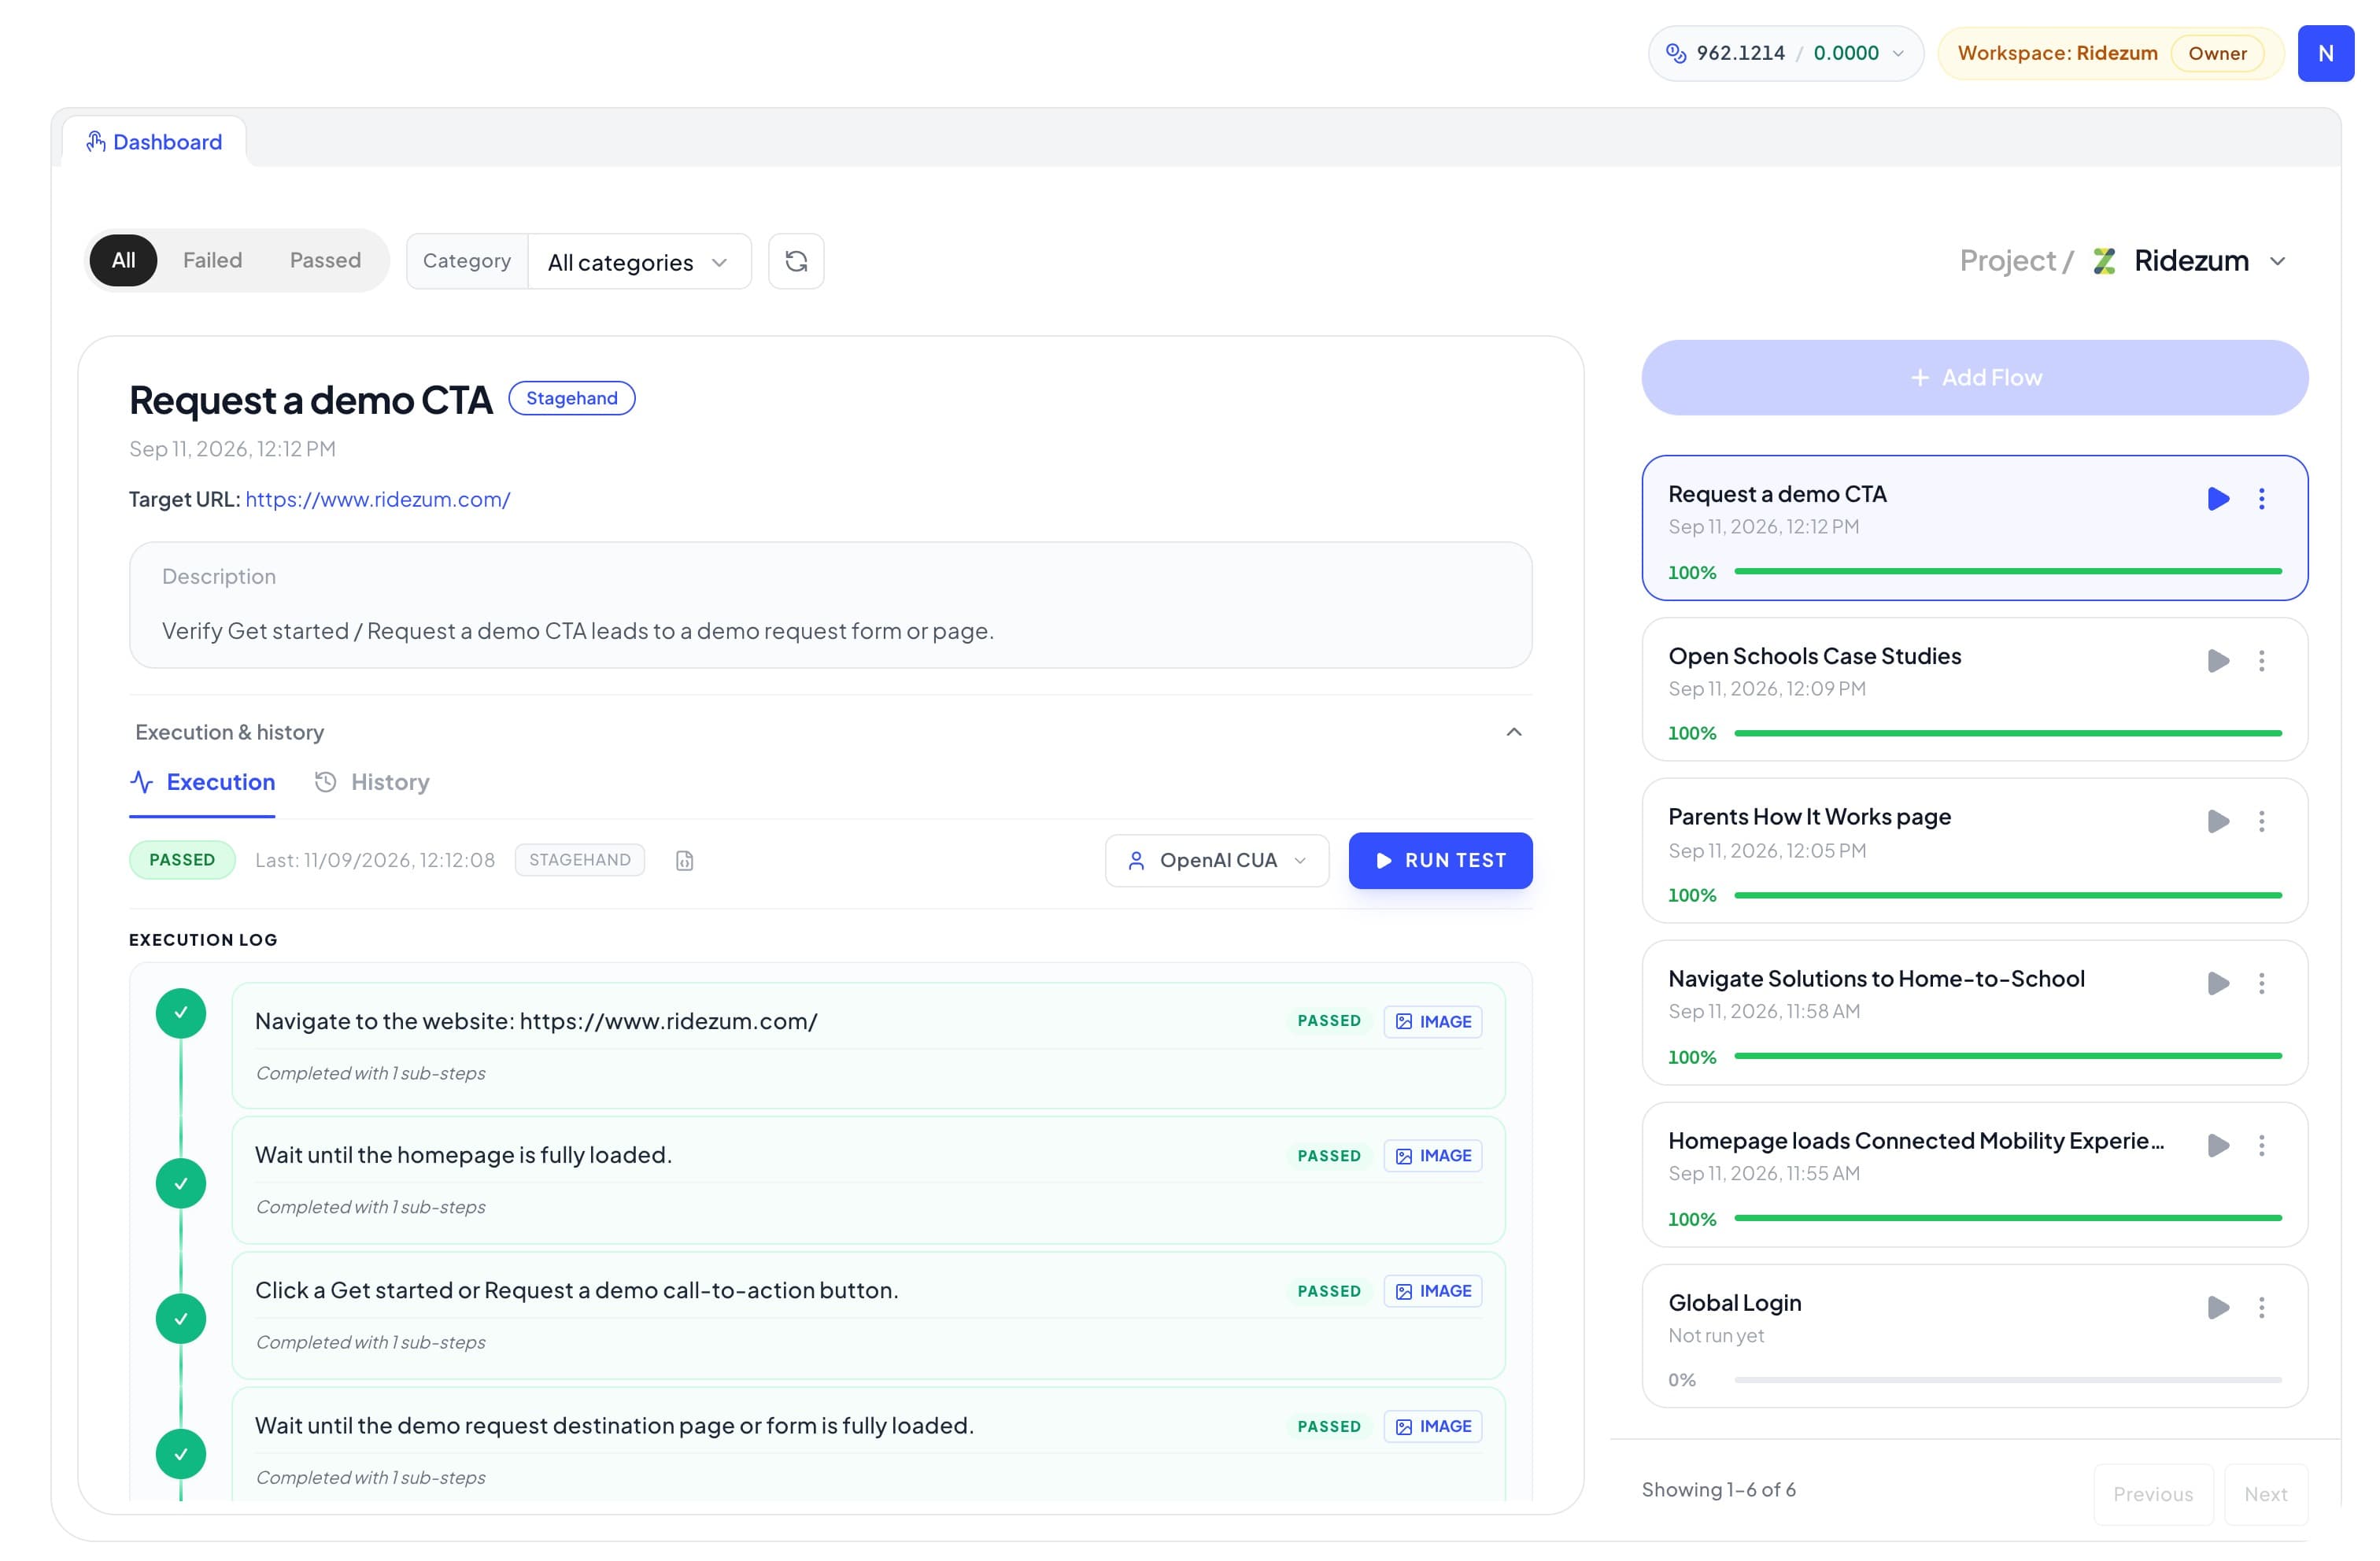
Task: Click the refresh icon next to category filter
Action: tap(796, 261)
